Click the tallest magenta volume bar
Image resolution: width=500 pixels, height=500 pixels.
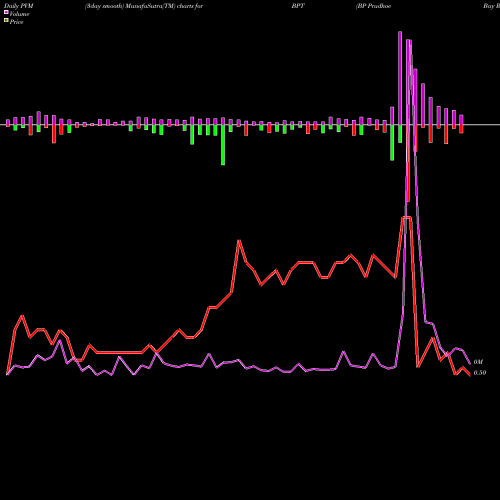(400, 78)
